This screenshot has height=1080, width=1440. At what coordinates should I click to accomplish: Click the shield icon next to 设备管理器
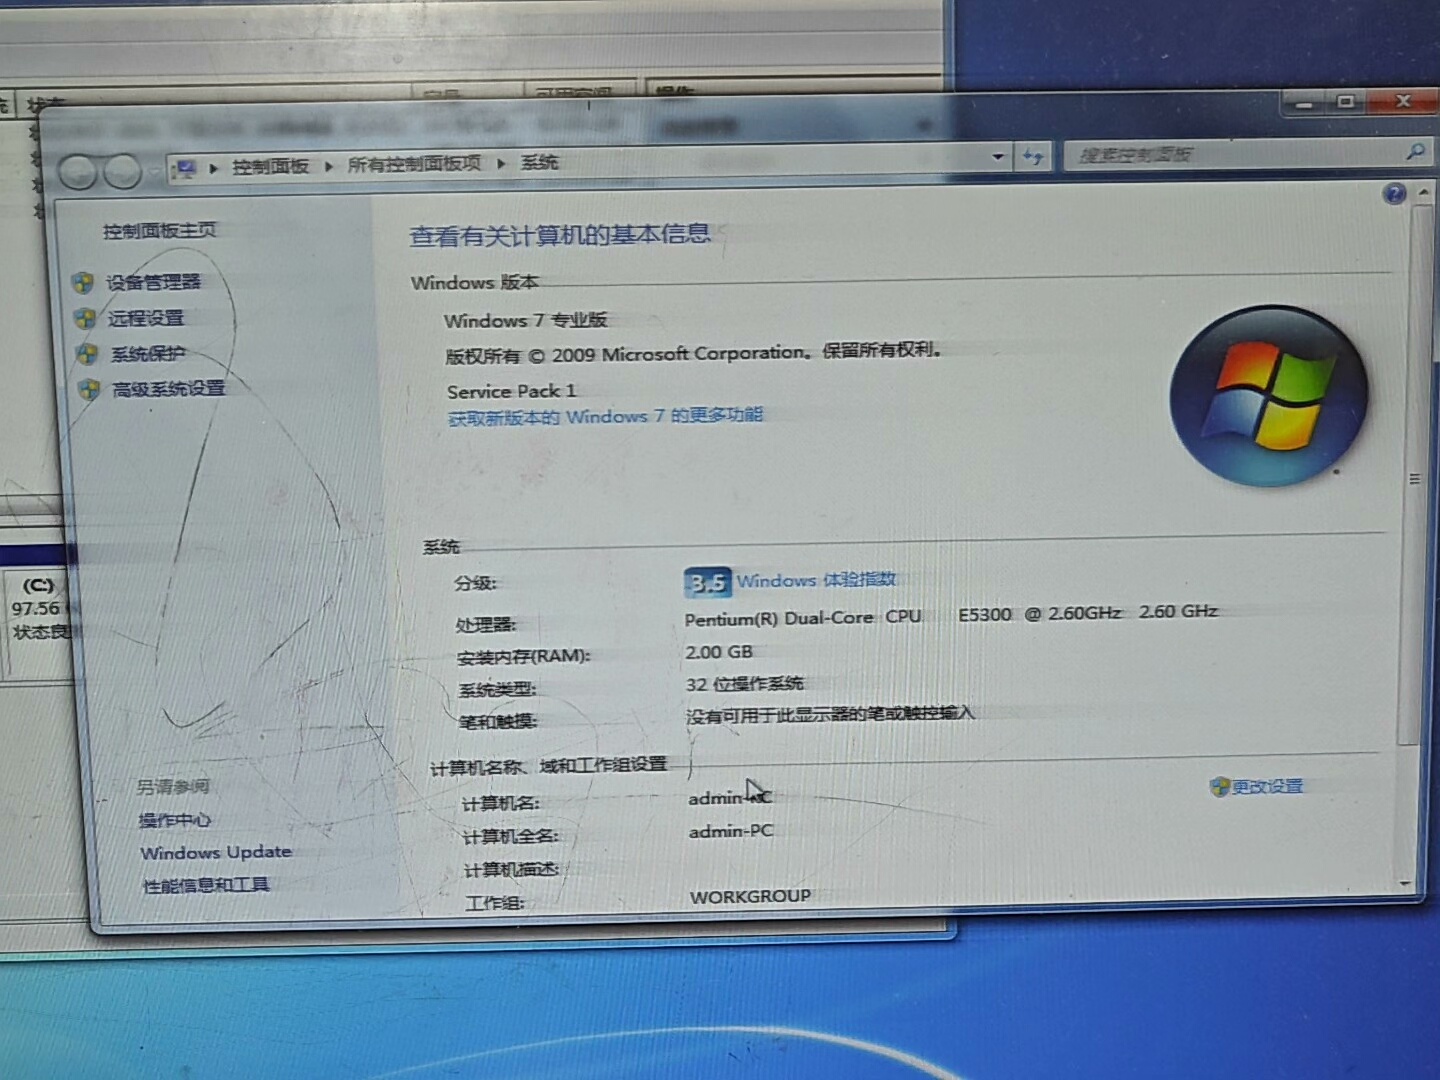coord(83,283)
